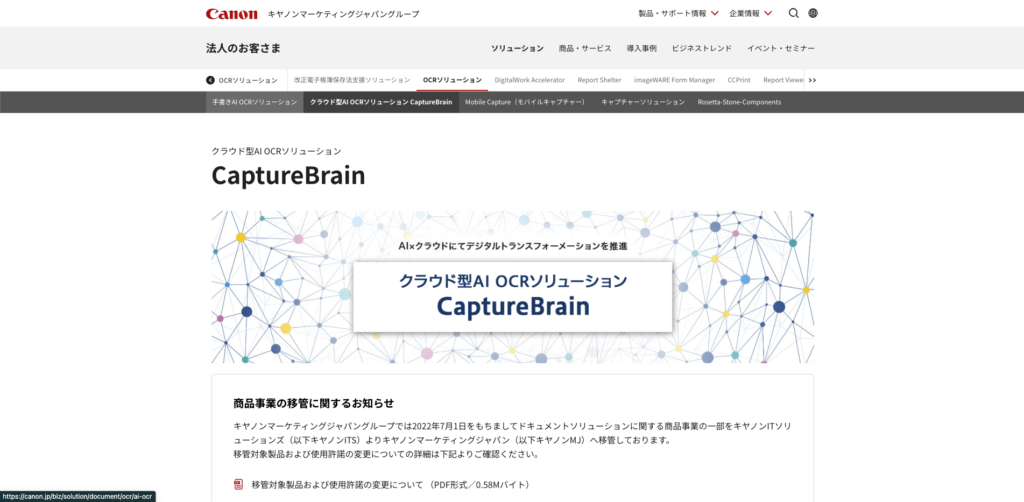Open the search magnifier icon

click(794, 14)
